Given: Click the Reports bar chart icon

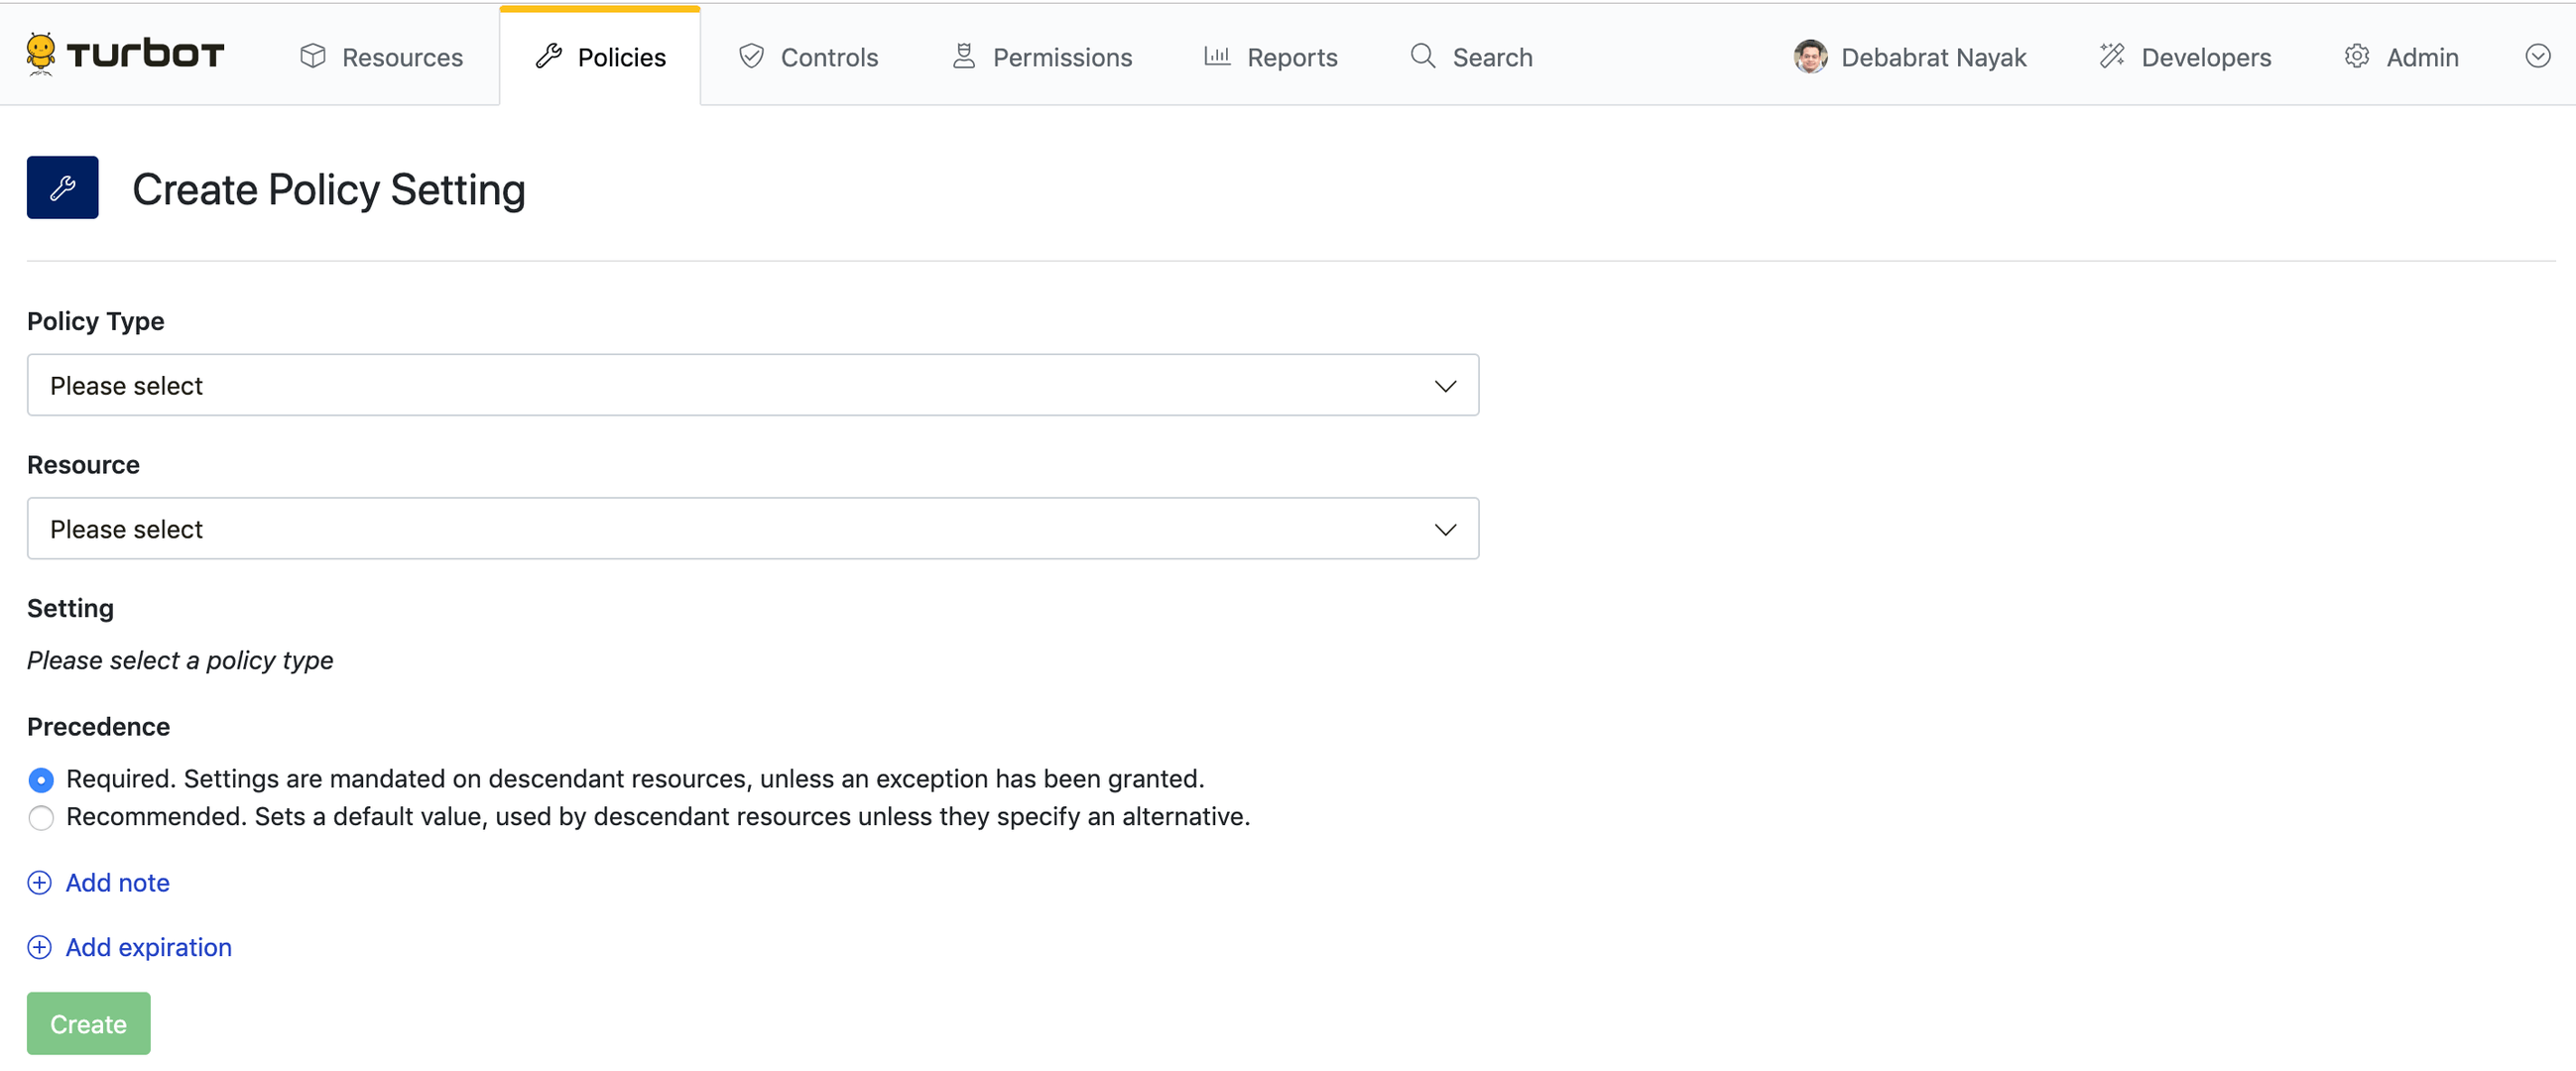Looking at the screenshot, I should (x=1216, y=56).
